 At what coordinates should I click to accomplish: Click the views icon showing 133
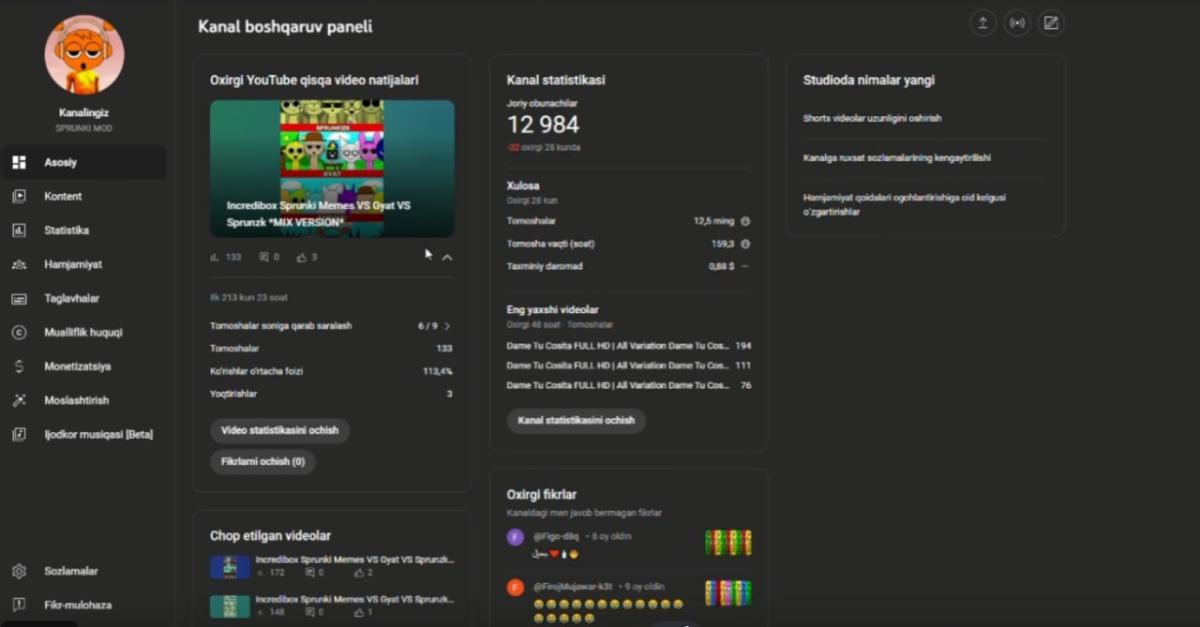click(x=214, y=257)
